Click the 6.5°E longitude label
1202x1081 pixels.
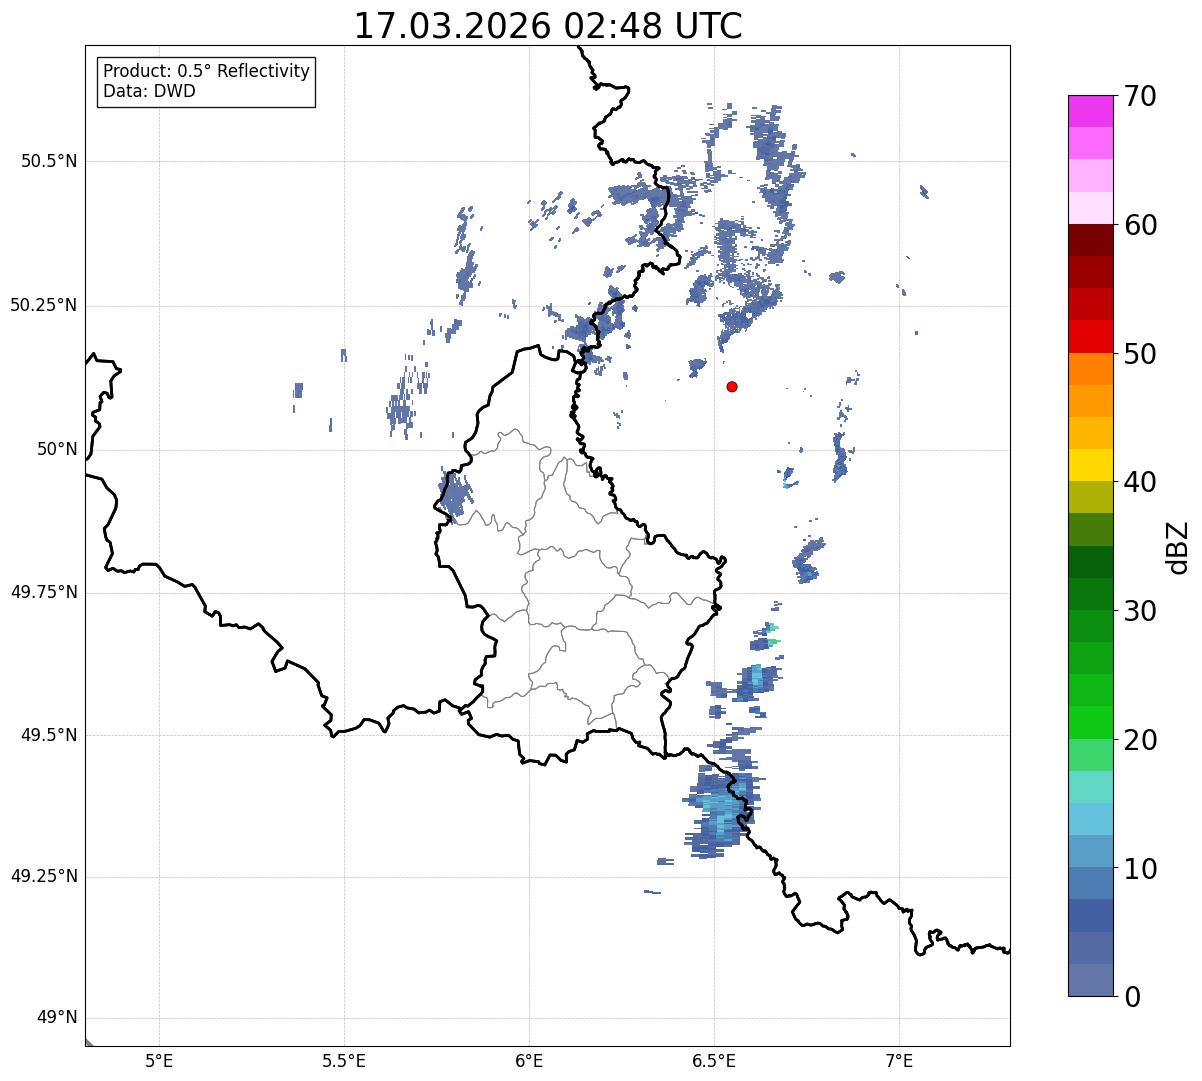point(714,1060)
